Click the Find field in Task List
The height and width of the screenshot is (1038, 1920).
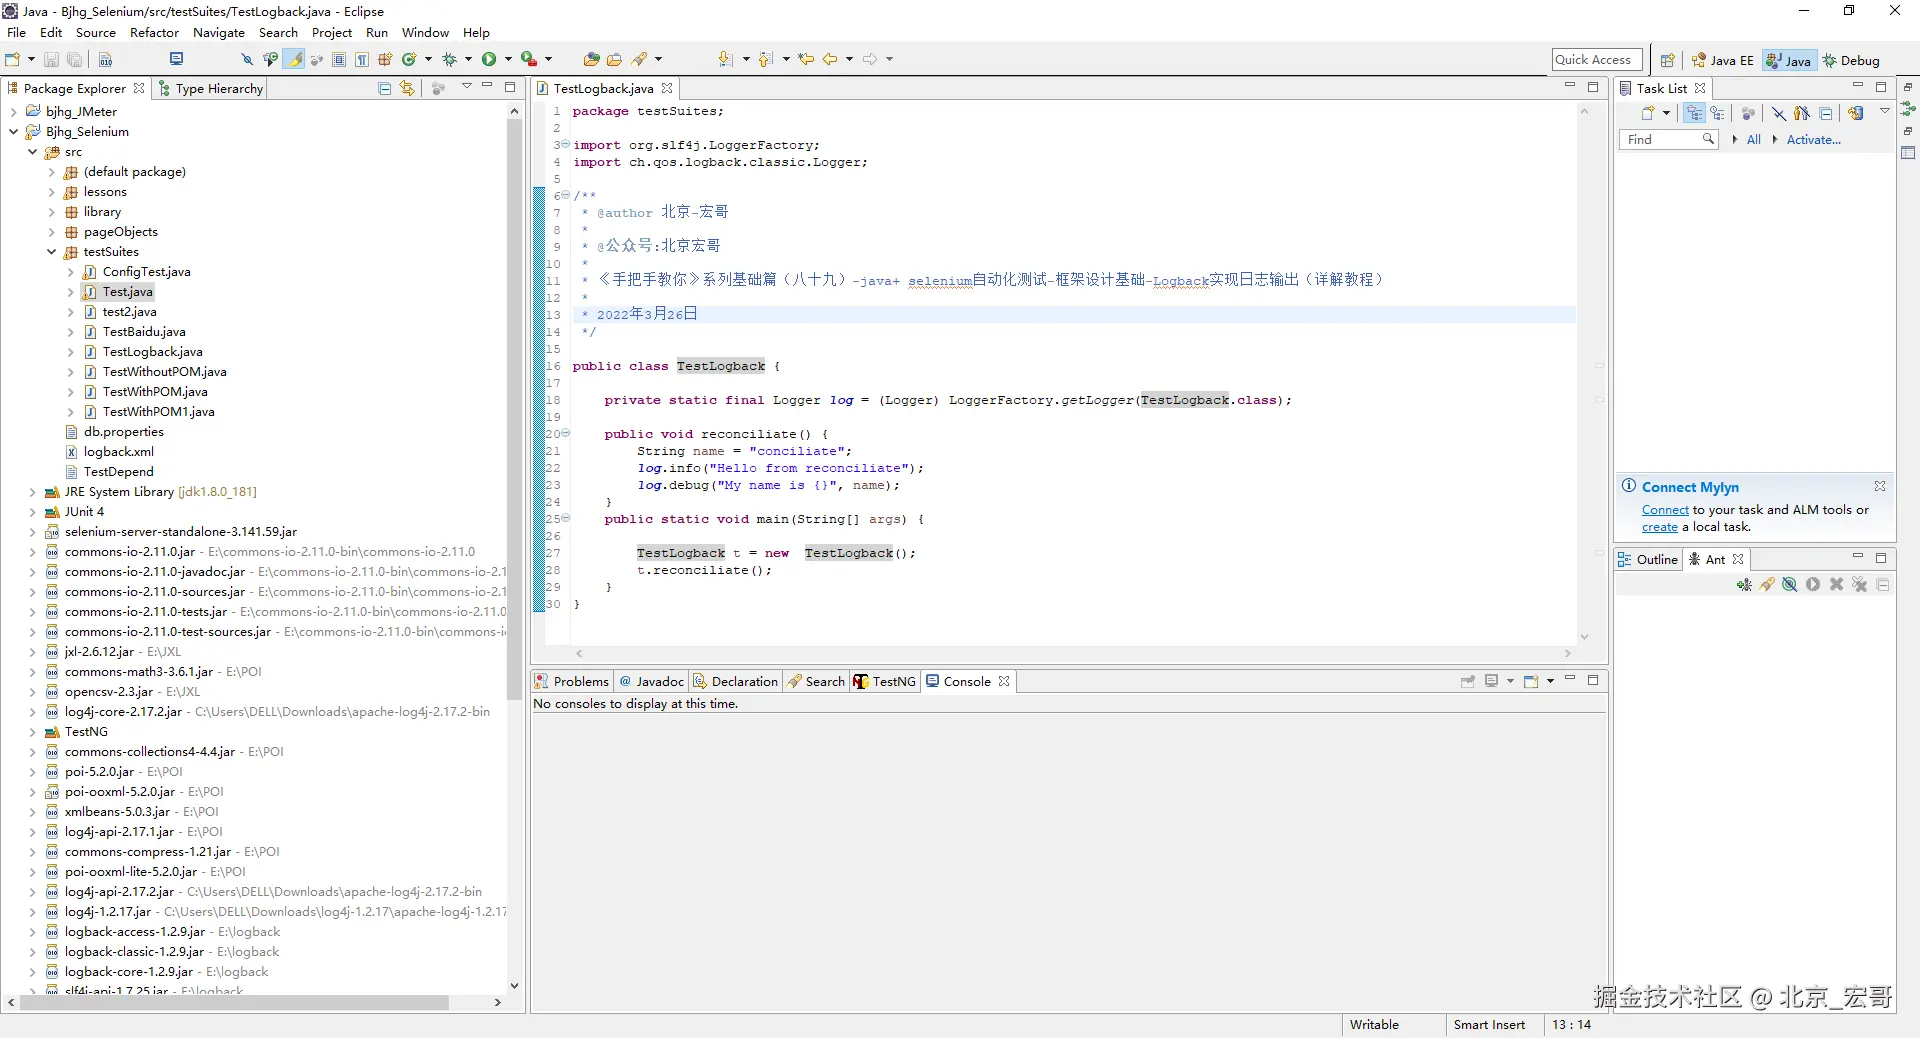coord(1662,140)
